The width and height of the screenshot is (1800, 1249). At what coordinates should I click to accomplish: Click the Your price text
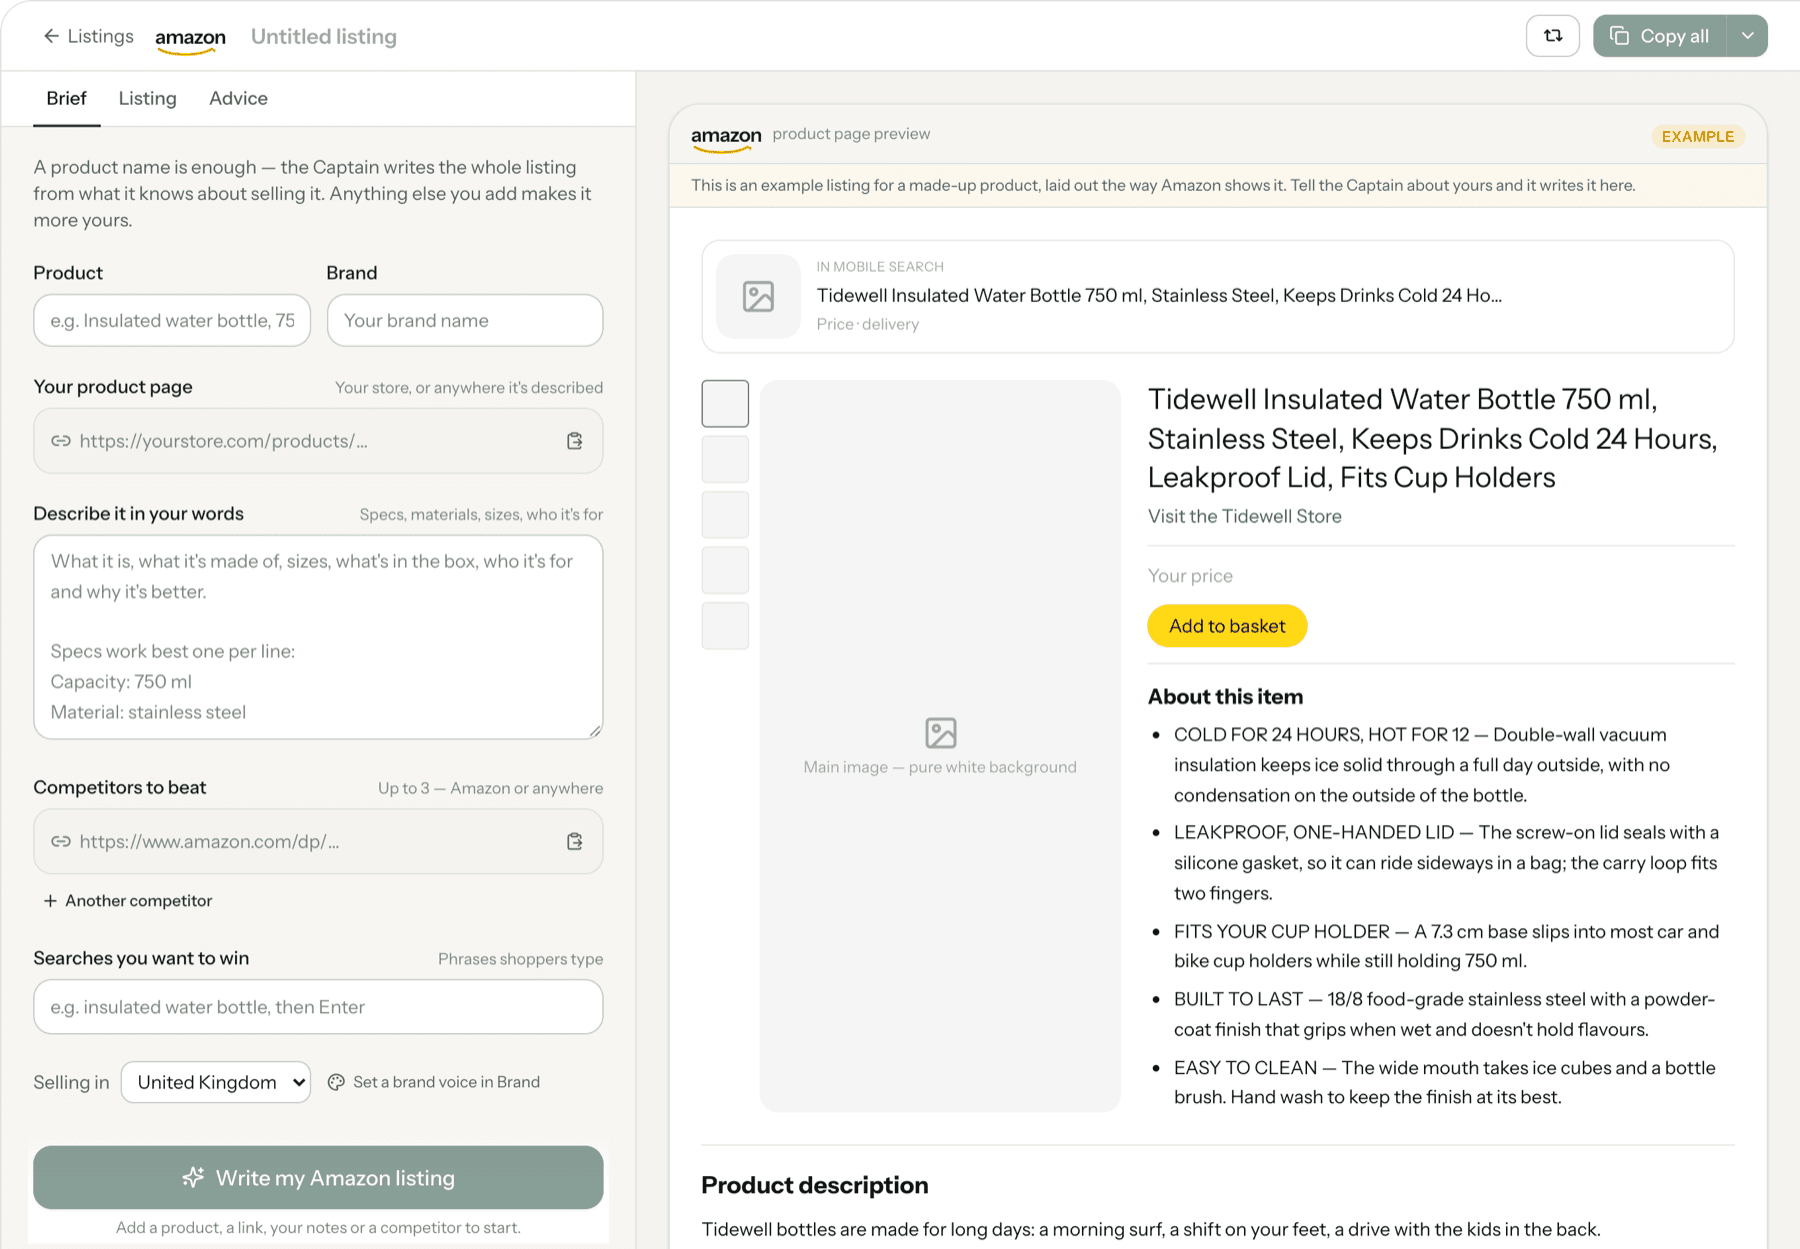tap(1190, 576)
